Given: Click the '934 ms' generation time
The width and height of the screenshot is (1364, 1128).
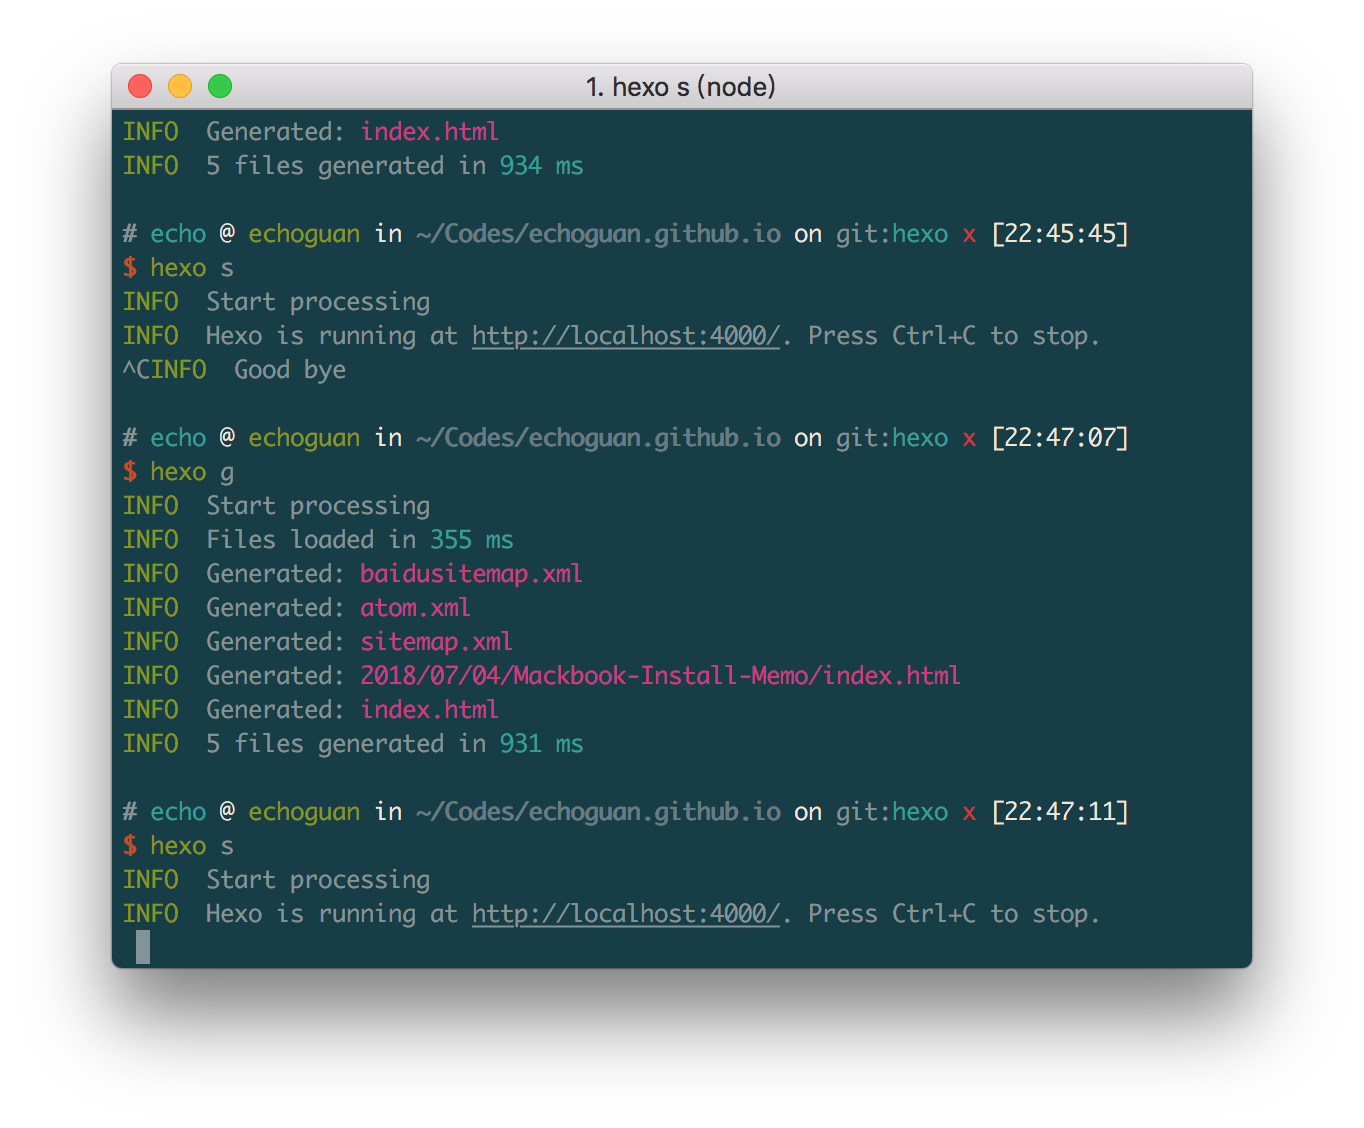Looking at the screenshot, I should pos(541,166).
